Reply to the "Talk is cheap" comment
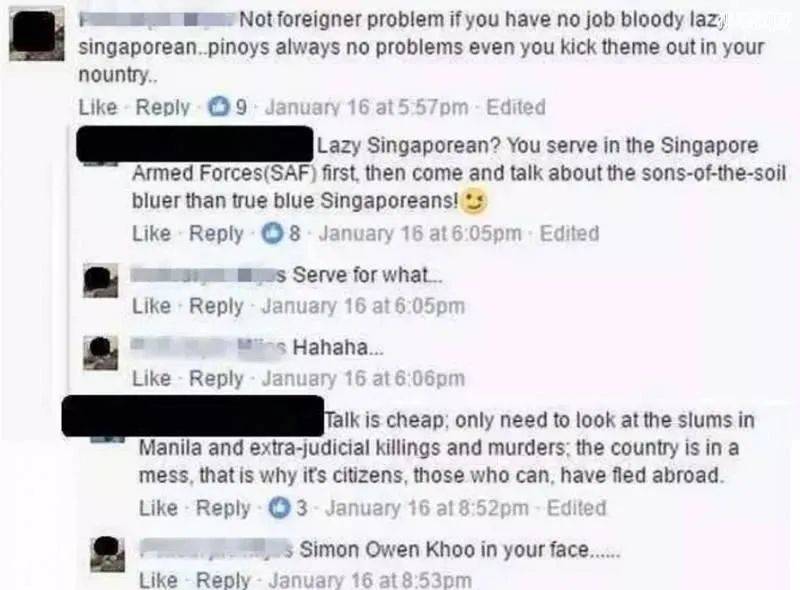The height and width of the screenshot is (590, 800). pos(223,508)
